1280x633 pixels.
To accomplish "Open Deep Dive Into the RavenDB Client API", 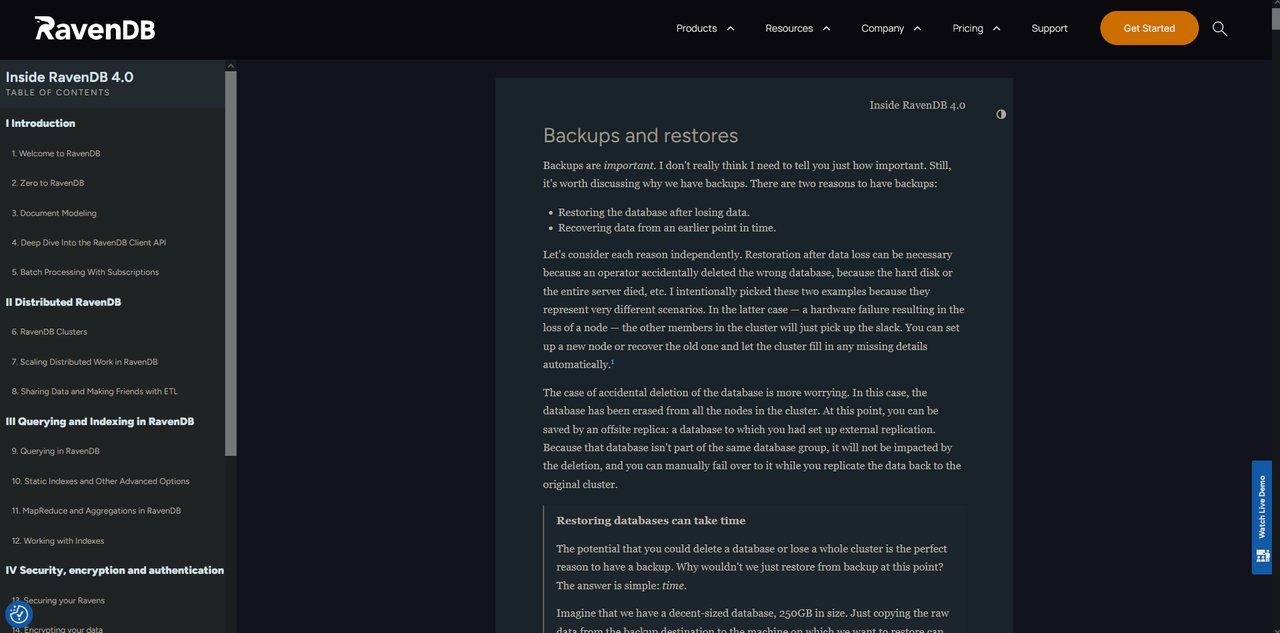I will point(89,242).
